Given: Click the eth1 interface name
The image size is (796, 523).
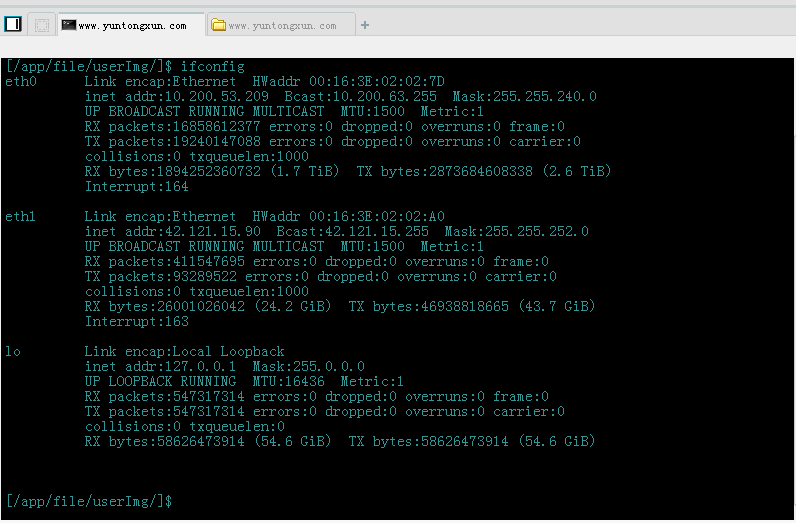Looking at the screenshot, I should [20, 216].
